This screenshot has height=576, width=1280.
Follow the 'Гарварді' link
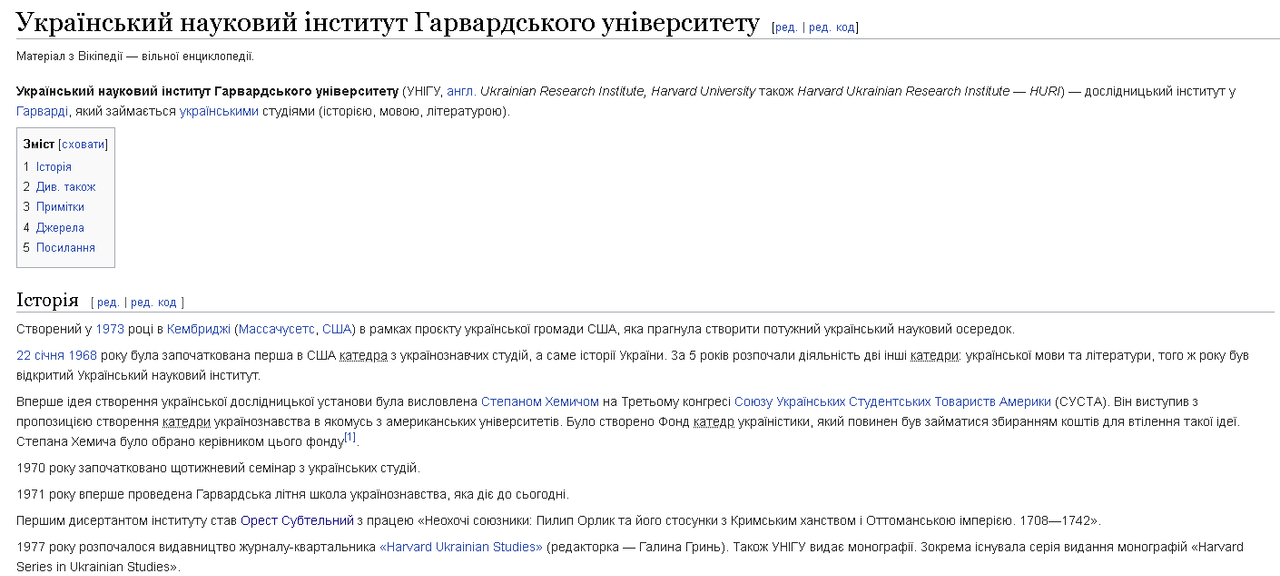42,111
